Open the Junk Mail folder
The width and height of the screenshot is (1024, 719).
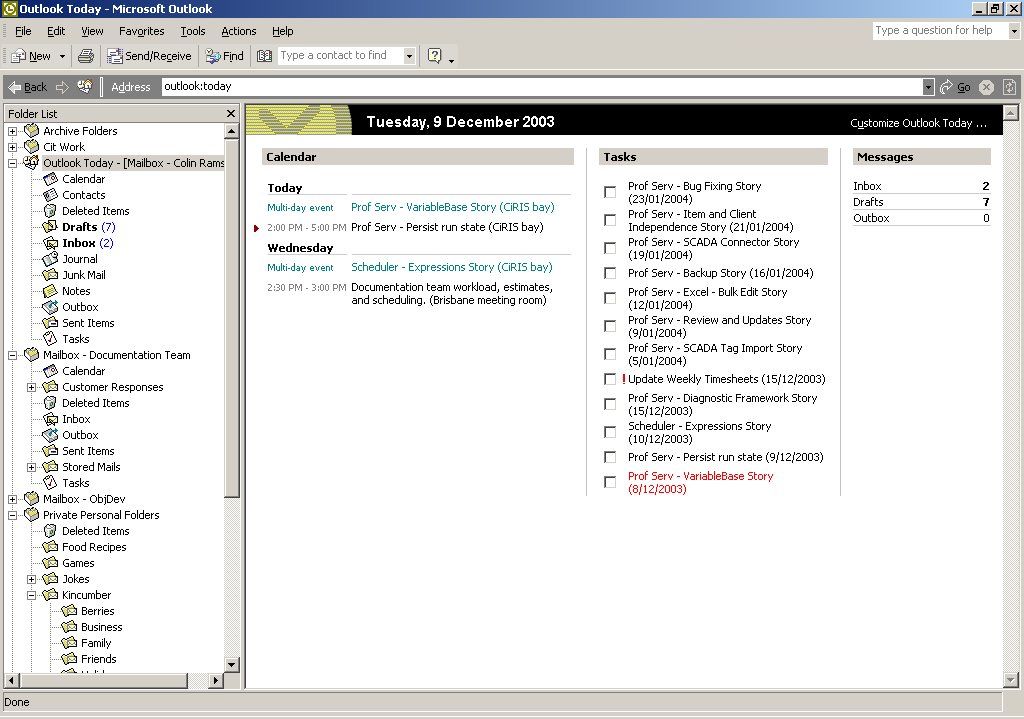[84, 275]
